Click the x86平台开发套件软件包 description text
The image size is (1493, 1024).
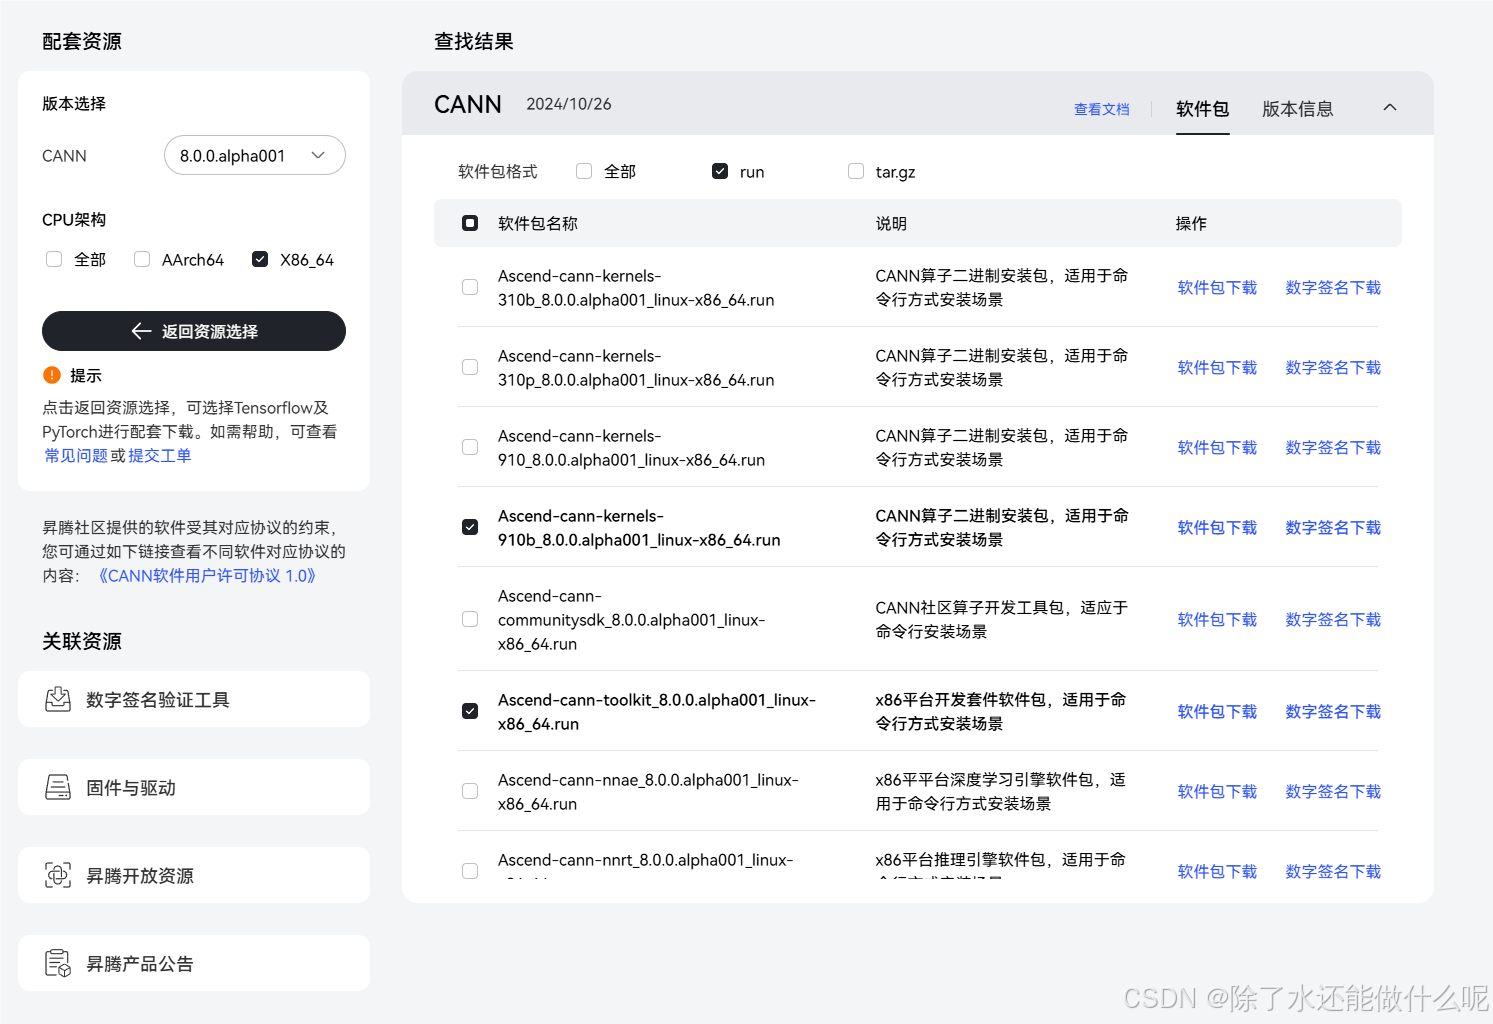point(1001,711)
